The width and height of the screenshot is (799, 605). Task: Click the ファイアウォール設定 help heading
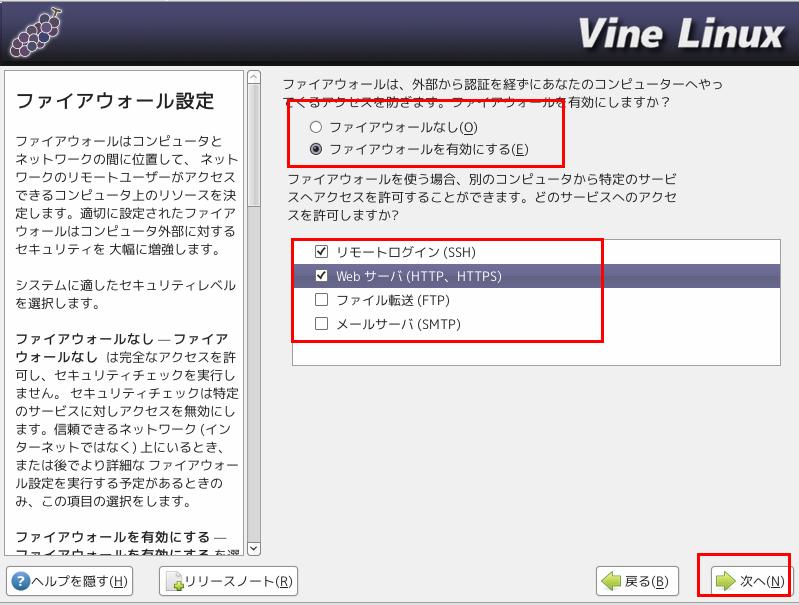[115, 101]
